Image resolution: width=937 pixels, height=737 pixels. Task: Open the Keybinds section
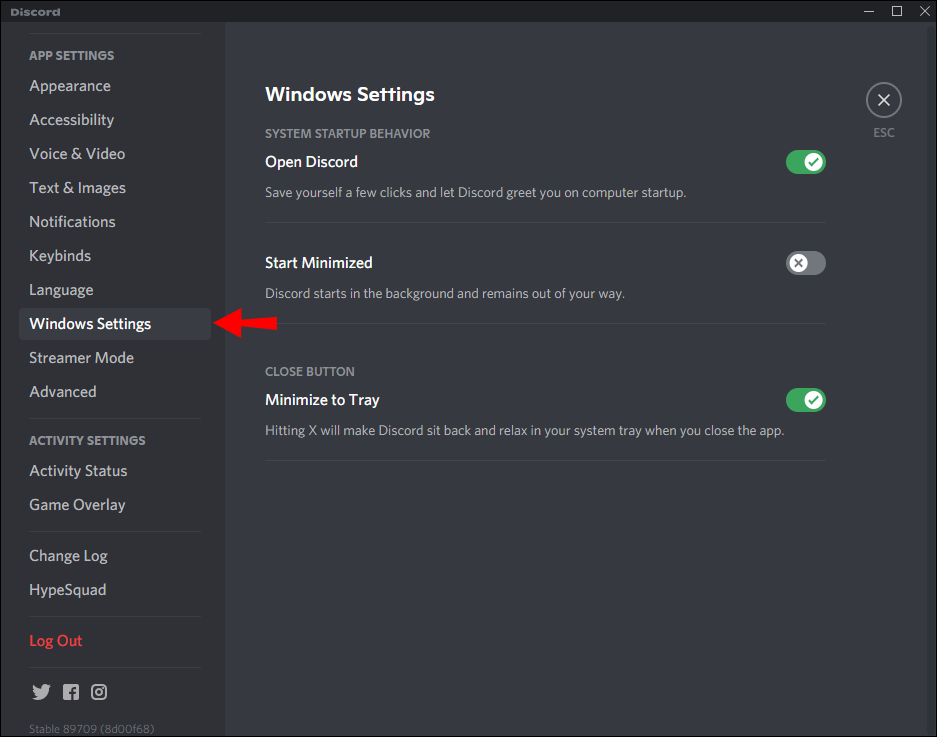point(60,256)
